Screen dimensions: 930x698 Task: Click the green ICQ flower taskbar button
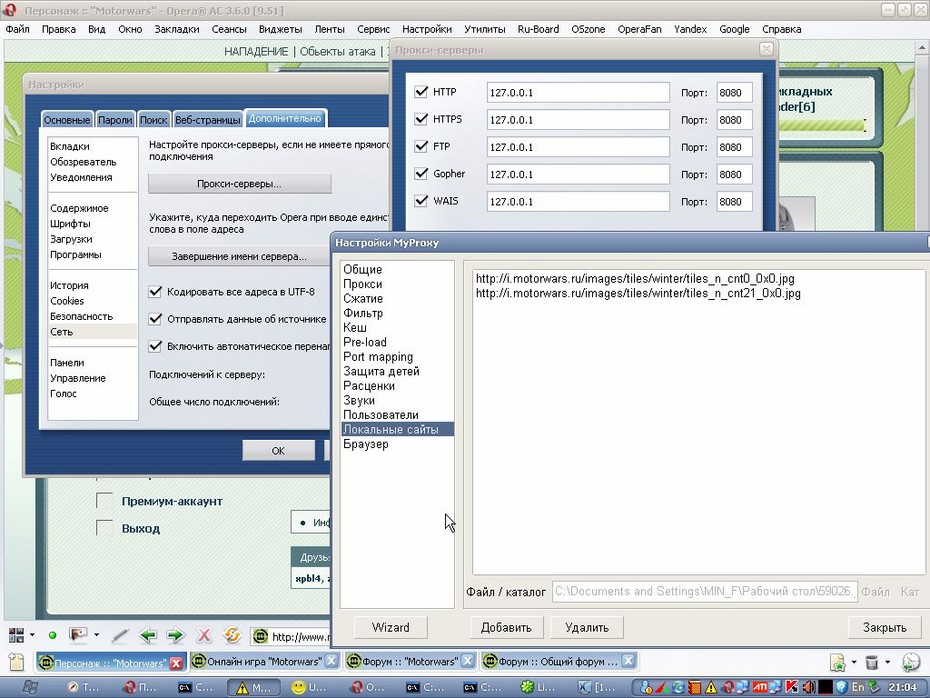[539, 687]
